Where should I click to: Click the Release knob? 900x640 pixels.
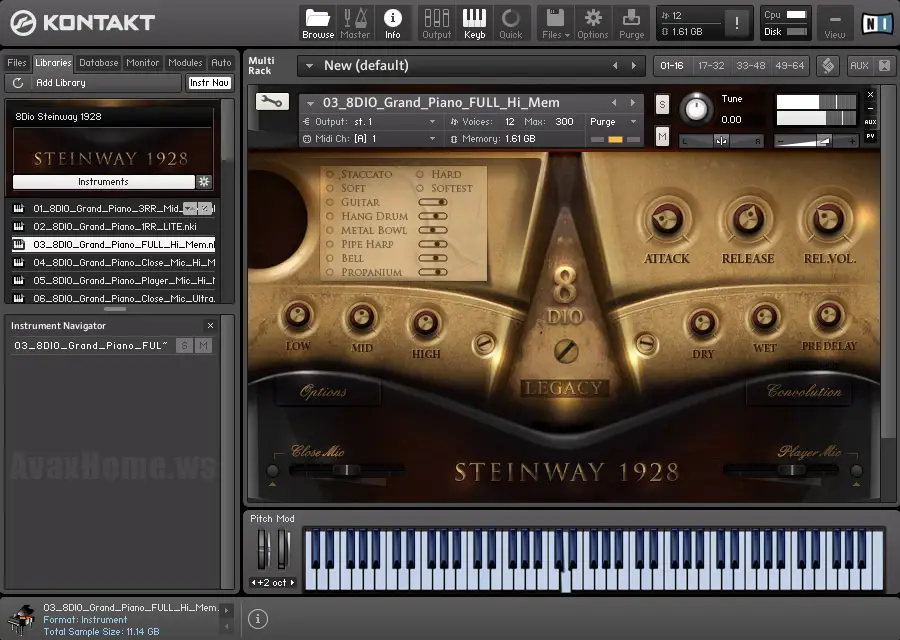(748, 219)
